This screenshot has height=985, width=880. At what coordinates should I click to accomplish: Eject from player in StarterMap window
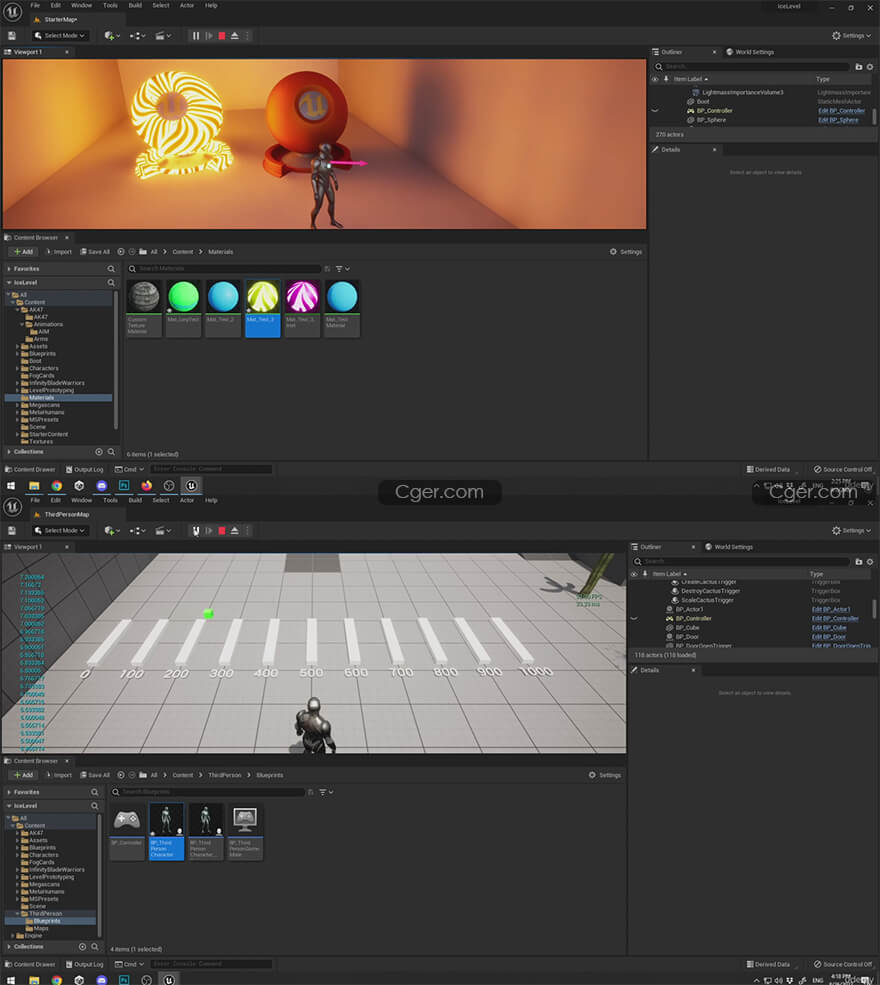point(234,36)
